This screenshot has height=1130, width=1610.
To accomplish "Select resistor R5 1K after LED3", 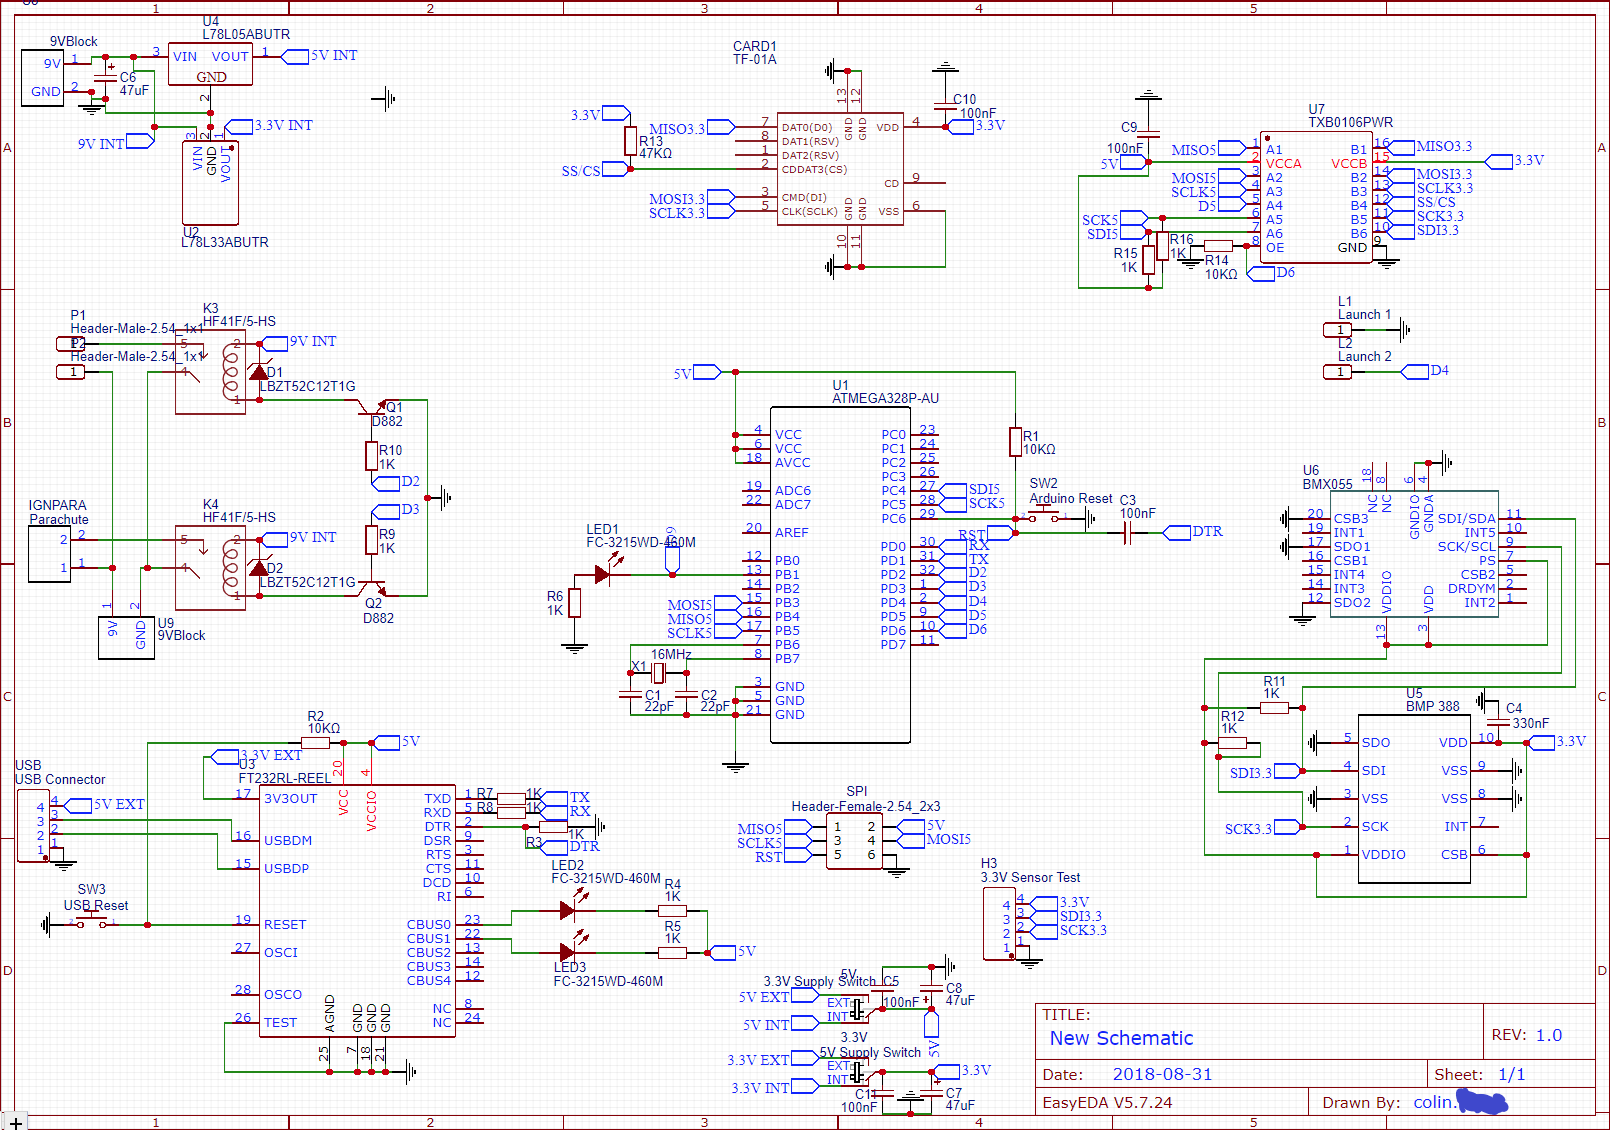I will point(673,953).
